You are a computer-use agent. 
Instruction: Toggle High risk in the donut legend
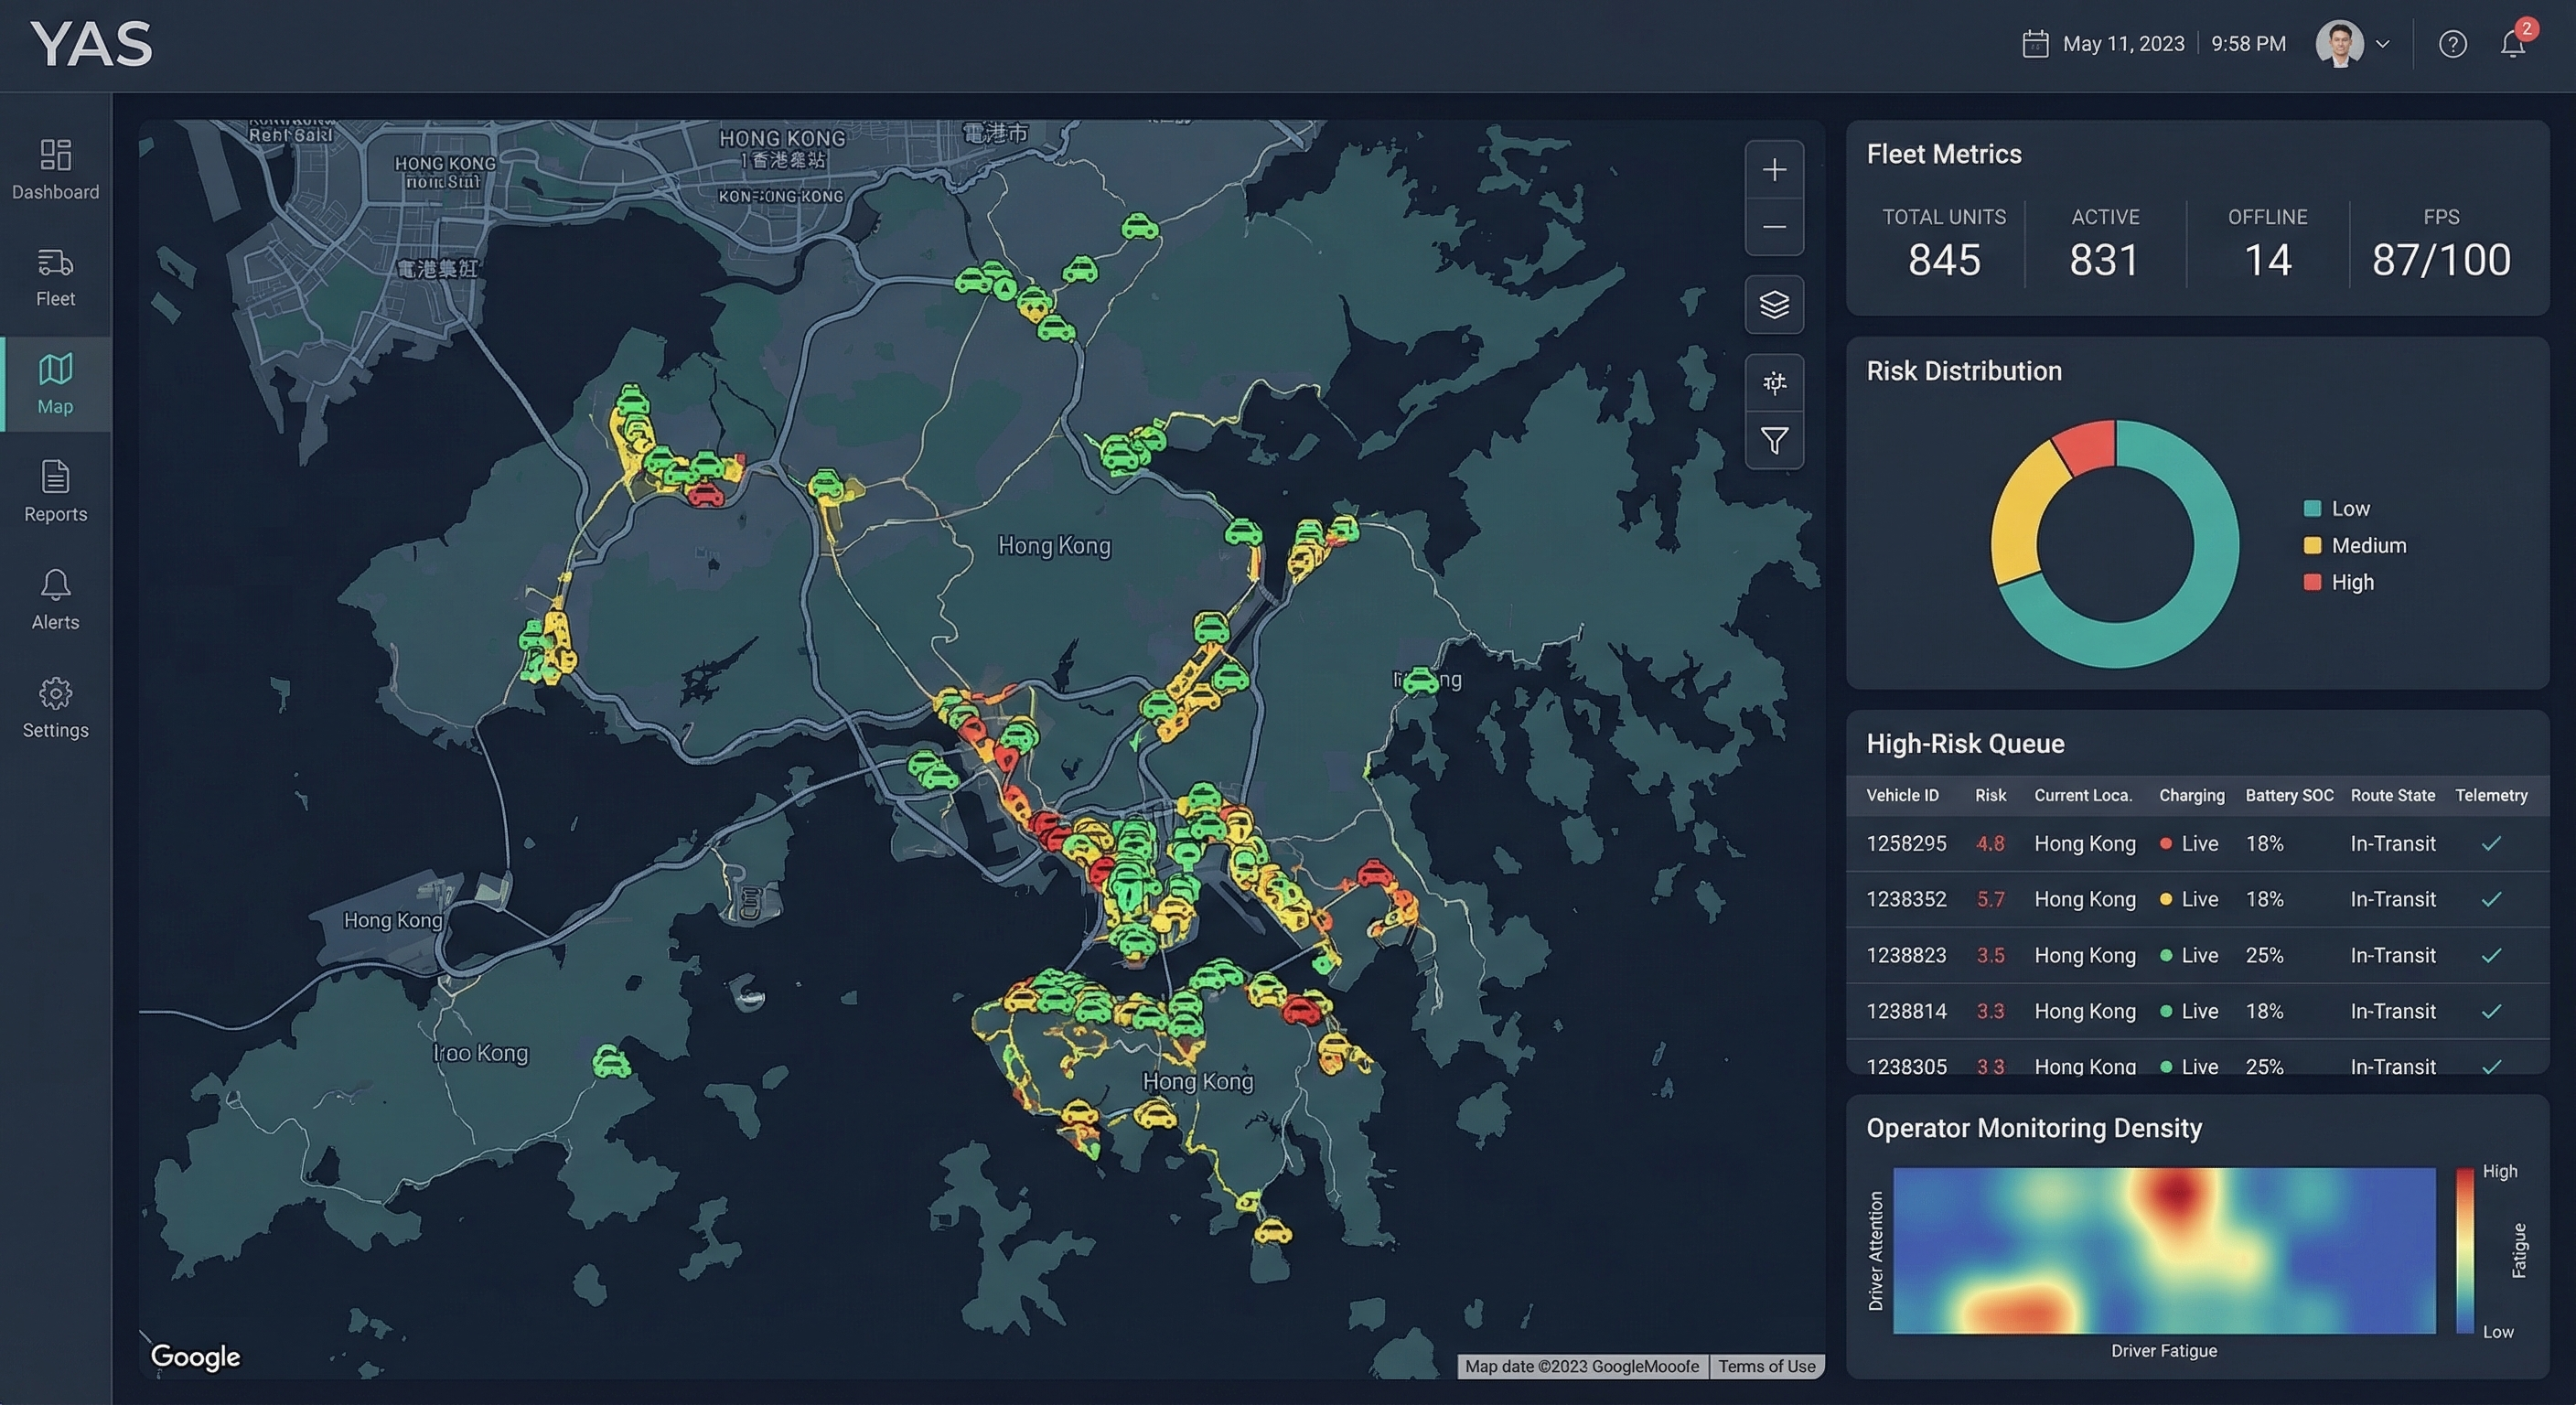pos(2340,581)
